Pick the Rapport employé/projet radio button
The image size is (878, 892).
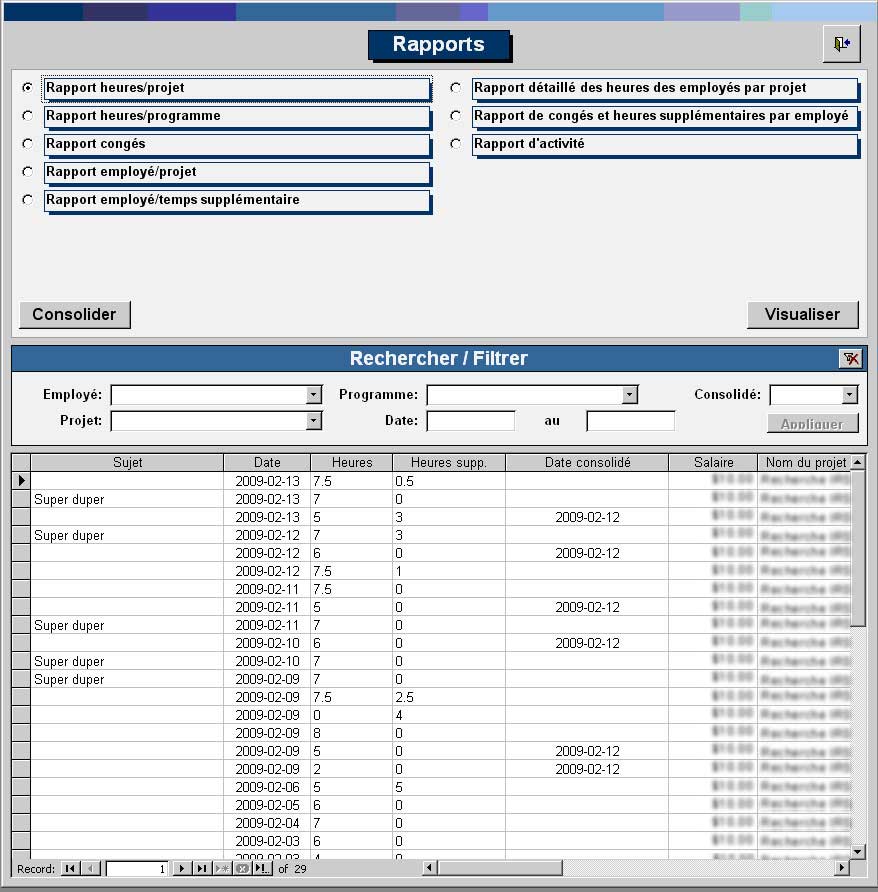(x=27, y=171)
